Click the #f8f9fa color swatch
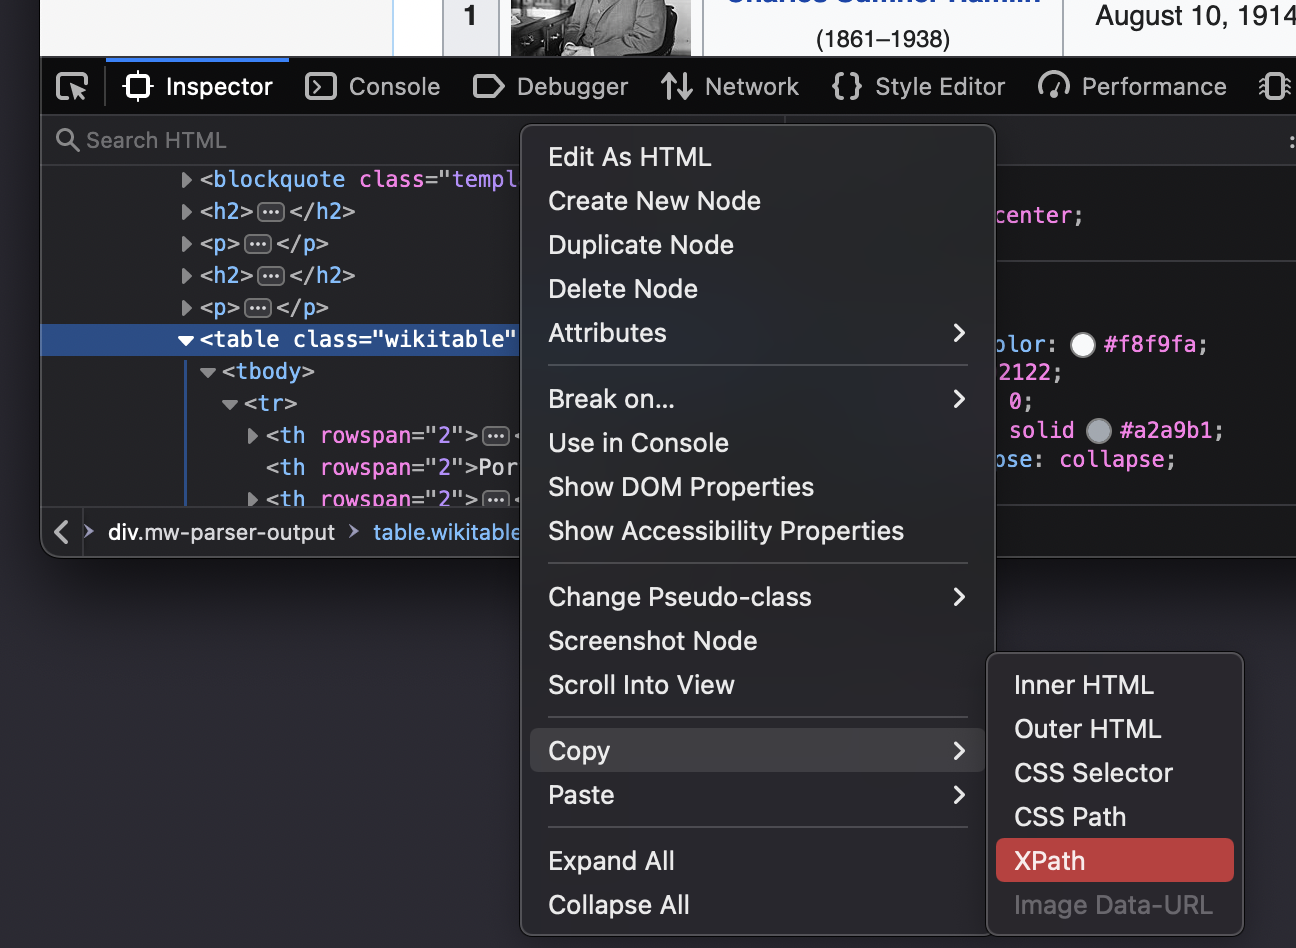1296x948 pixels. (x=1083, y=345)
